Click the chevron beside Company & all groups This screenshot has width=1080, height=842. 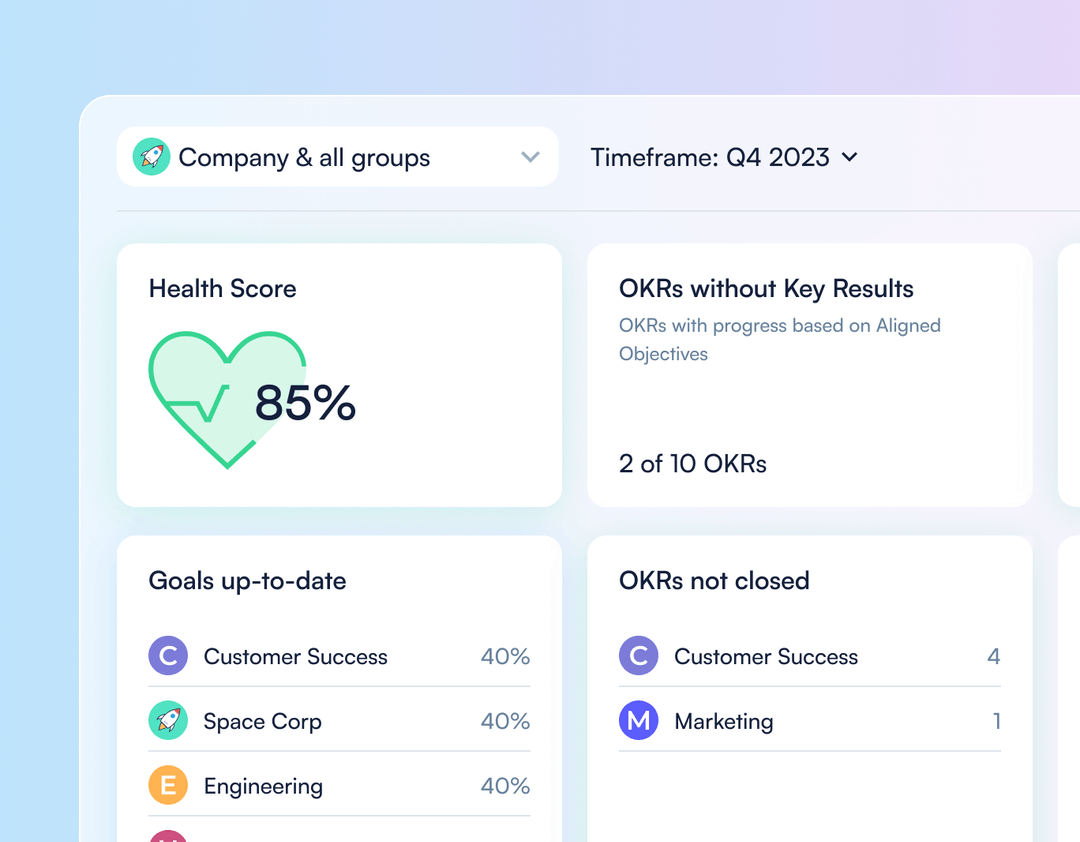[x=530, y=157]
